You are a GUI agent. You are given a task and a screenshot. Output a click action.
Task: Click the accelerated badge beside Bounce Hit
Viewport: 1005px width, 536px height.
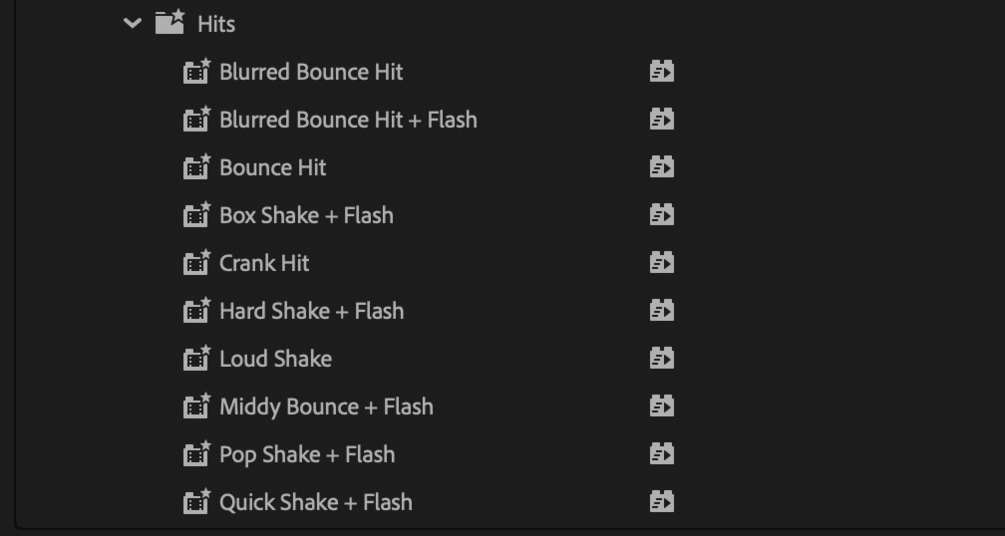661,167
